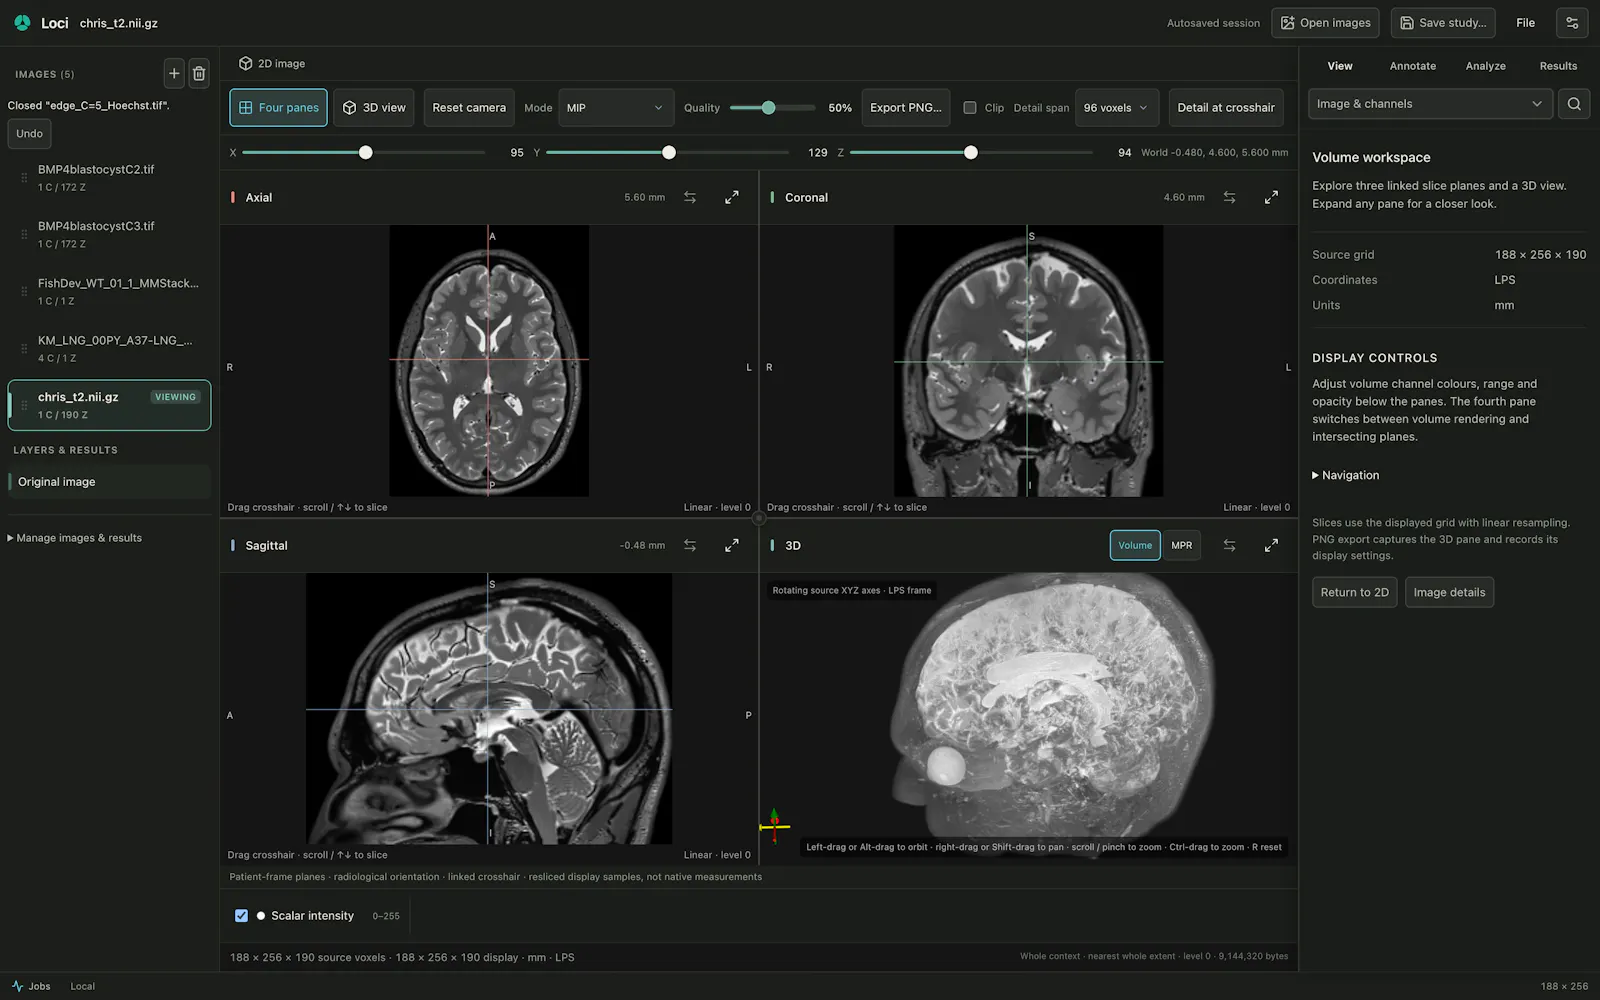Image resolution: width=1600 pixels, height=1000 pixels.
Task: Click the Scalar intensity white color dot
Action: pos(261,915)
